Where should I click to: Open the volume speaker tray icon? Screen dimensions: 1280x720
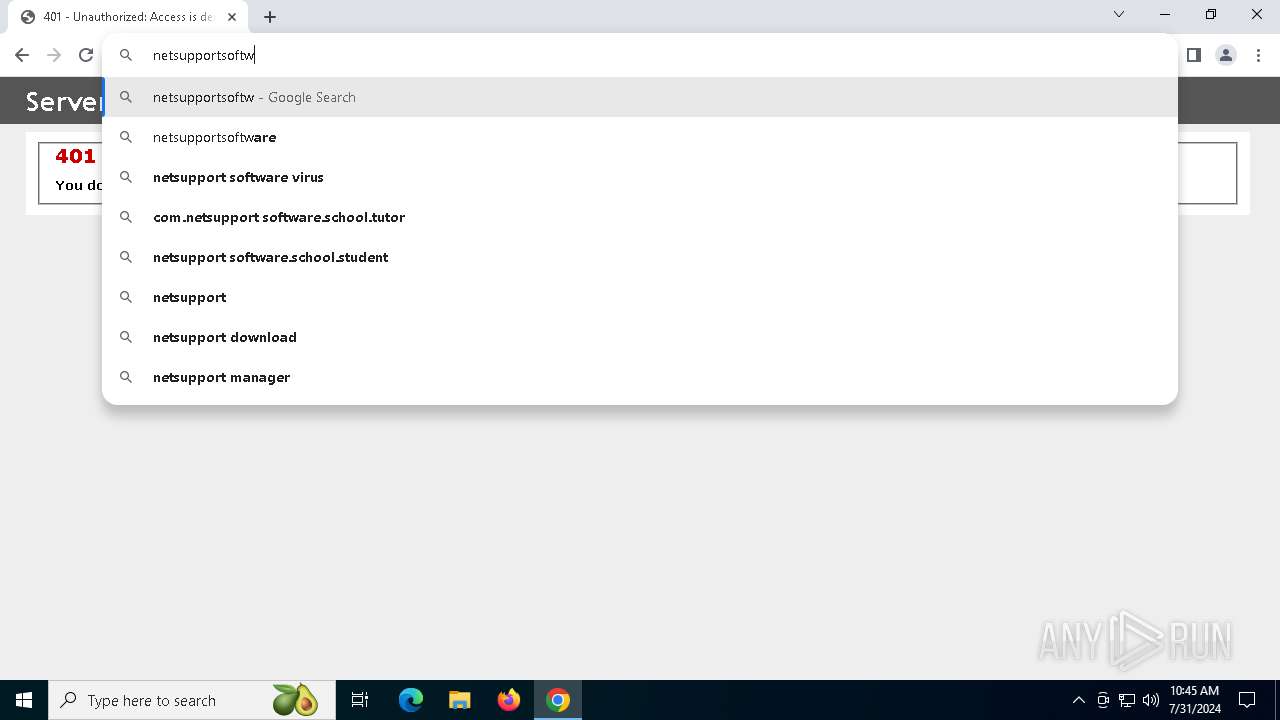coord(1150,700)
